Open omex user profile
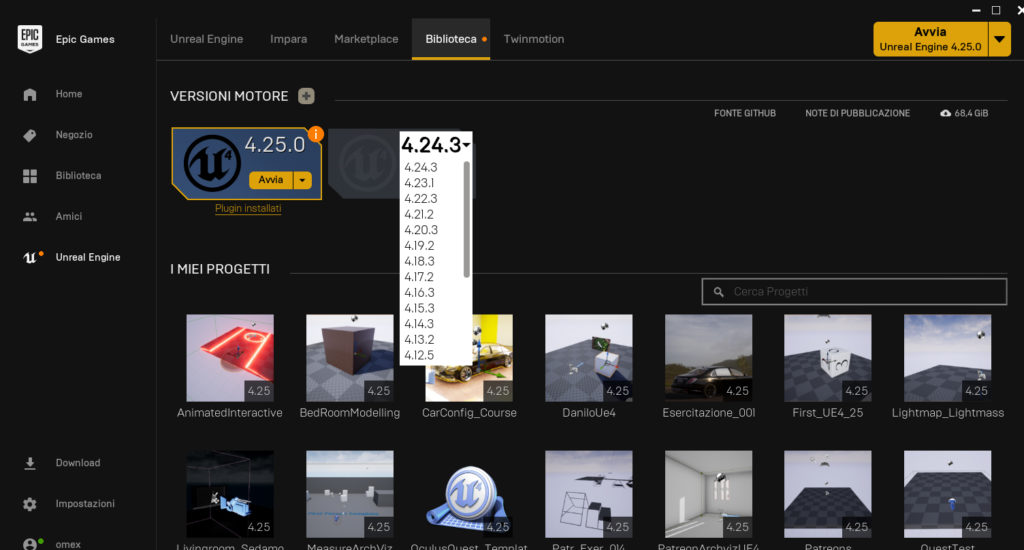Image resolution: width=1024 pixels, height=550 pixels. [x=68, y=544]
